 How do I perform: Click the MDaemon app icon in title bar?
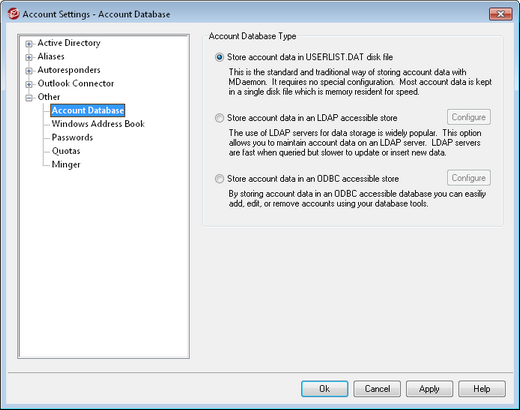(x=14, y=14)
